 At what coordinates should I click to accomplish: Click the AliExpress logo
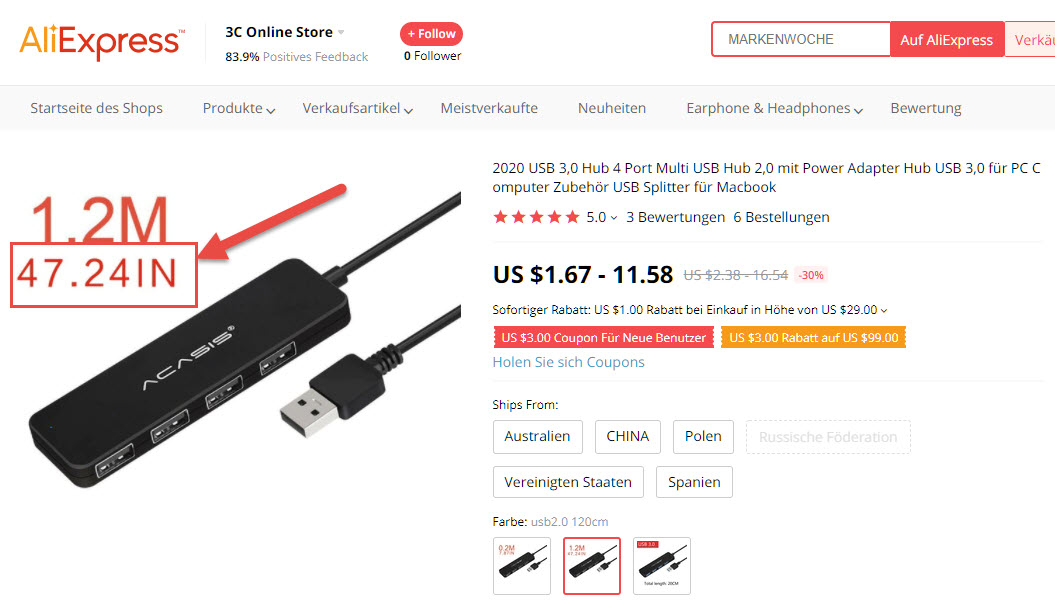tap(102, 42)
